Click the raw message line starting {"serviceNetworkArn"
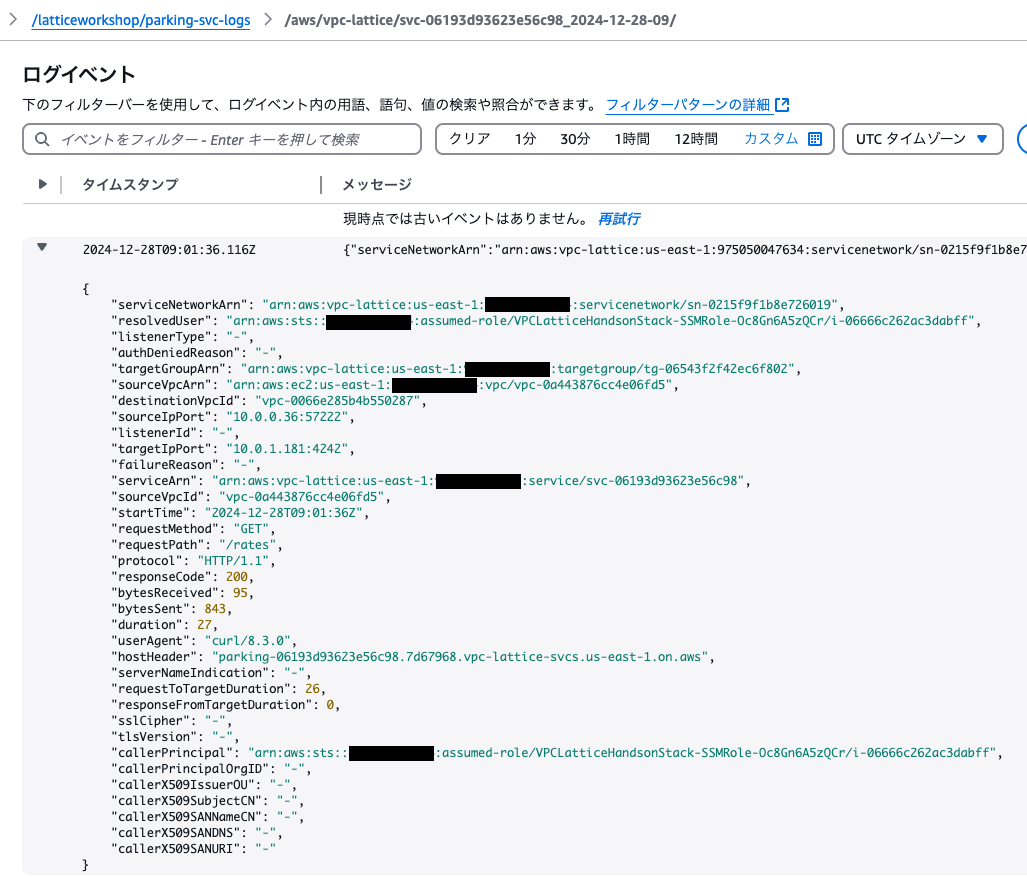Screen dimensions: 1027x877 684,250
